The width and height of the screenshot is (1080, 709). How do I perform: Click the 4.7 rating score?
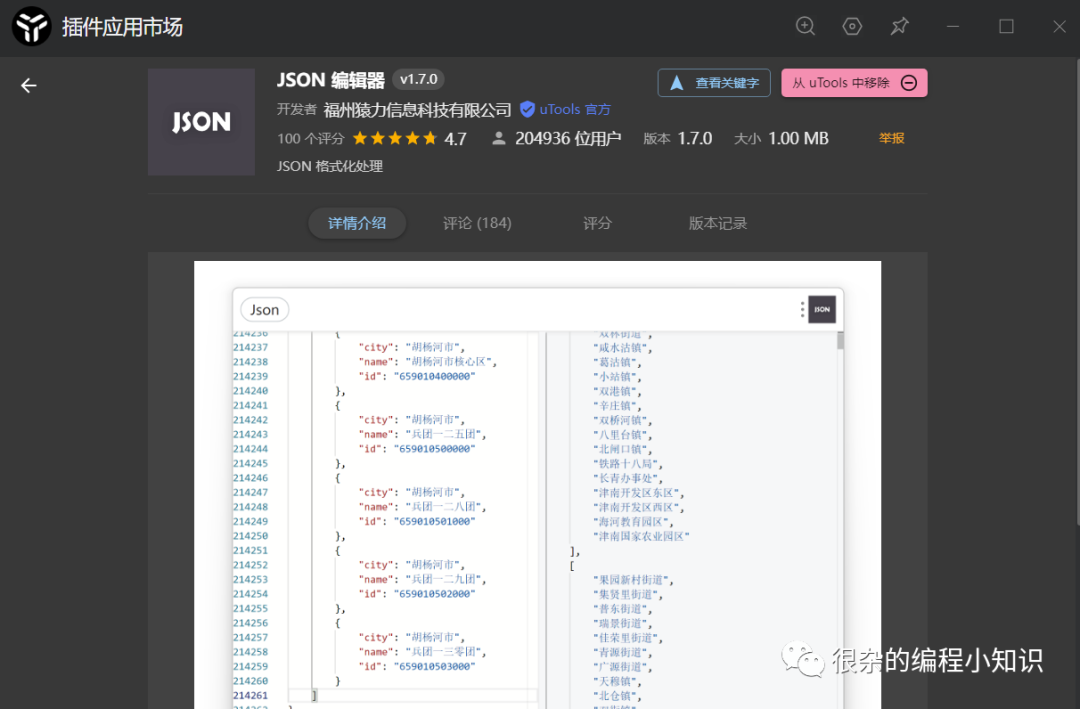(x=455, y=139)
